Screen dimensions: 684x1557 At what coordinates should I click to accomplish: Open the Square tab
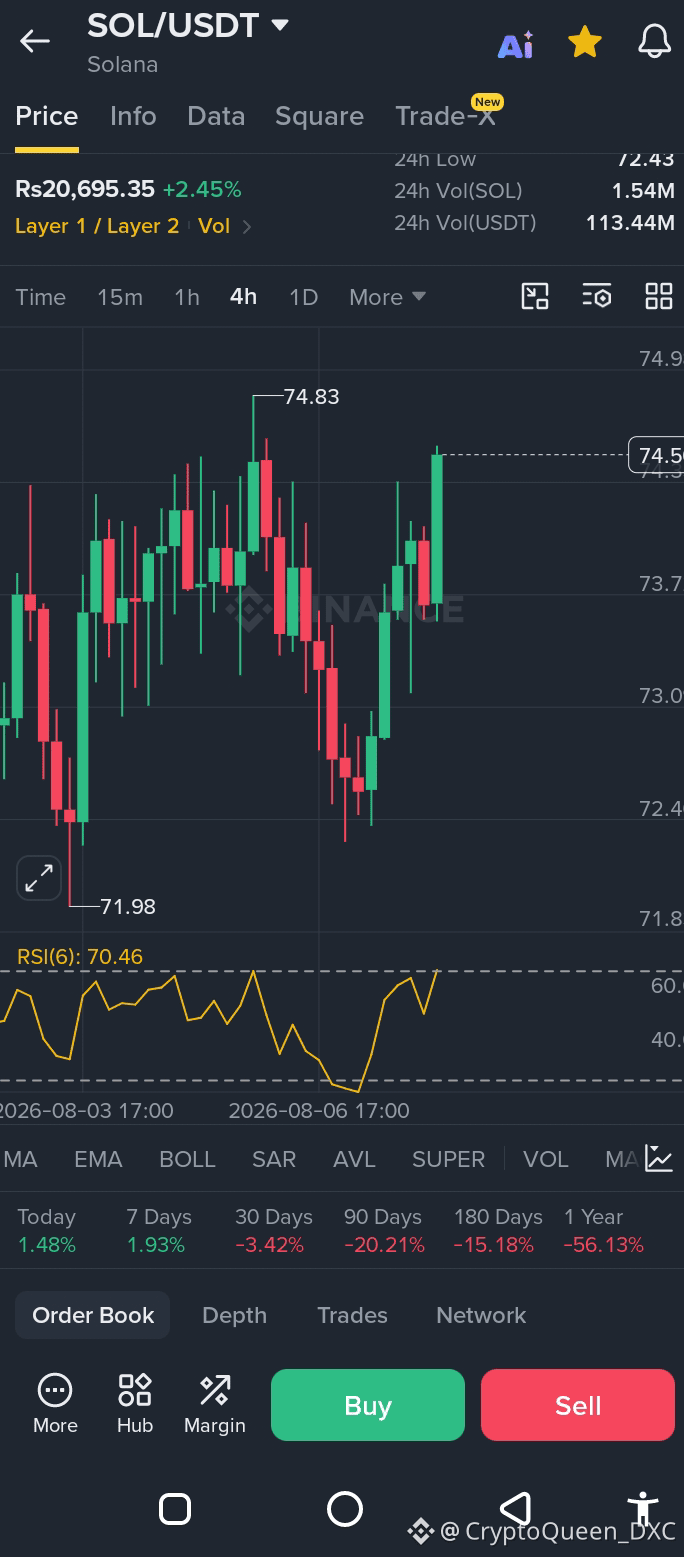click(319, 116)
